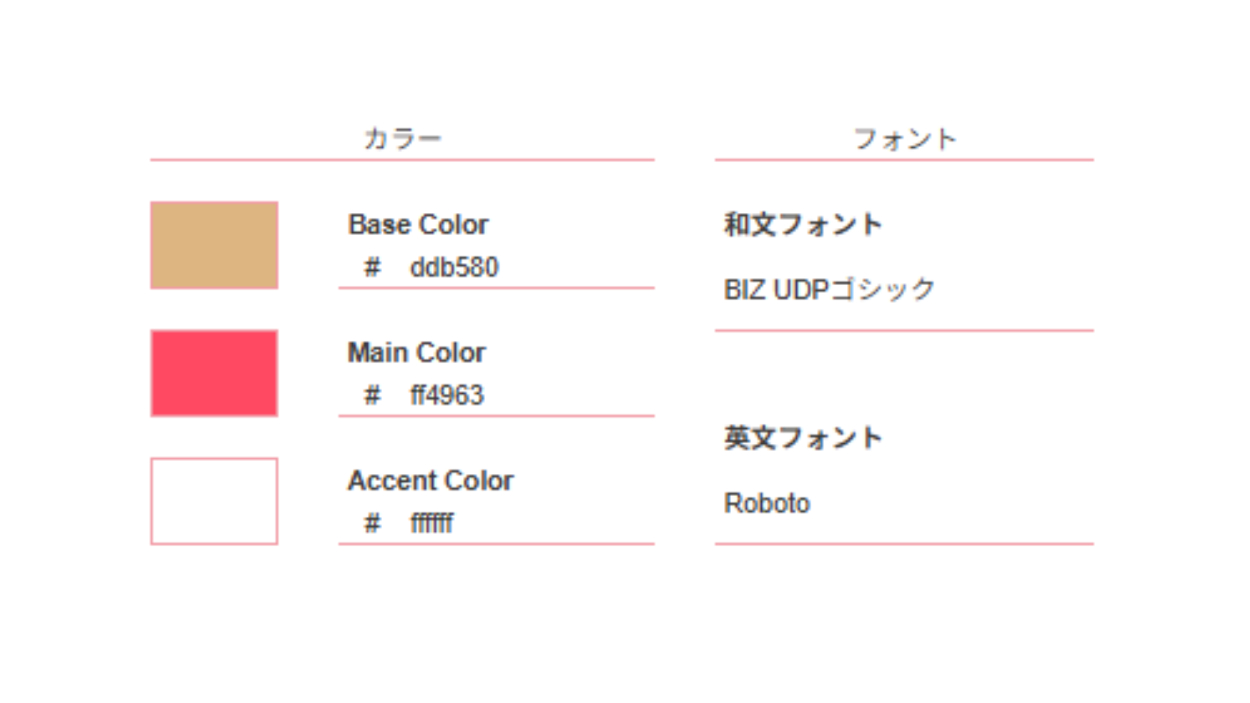1250x703 pixels.
Task: Click the # symbol beside ffffff
Action: pyautogui.click(x=372, y=524)
